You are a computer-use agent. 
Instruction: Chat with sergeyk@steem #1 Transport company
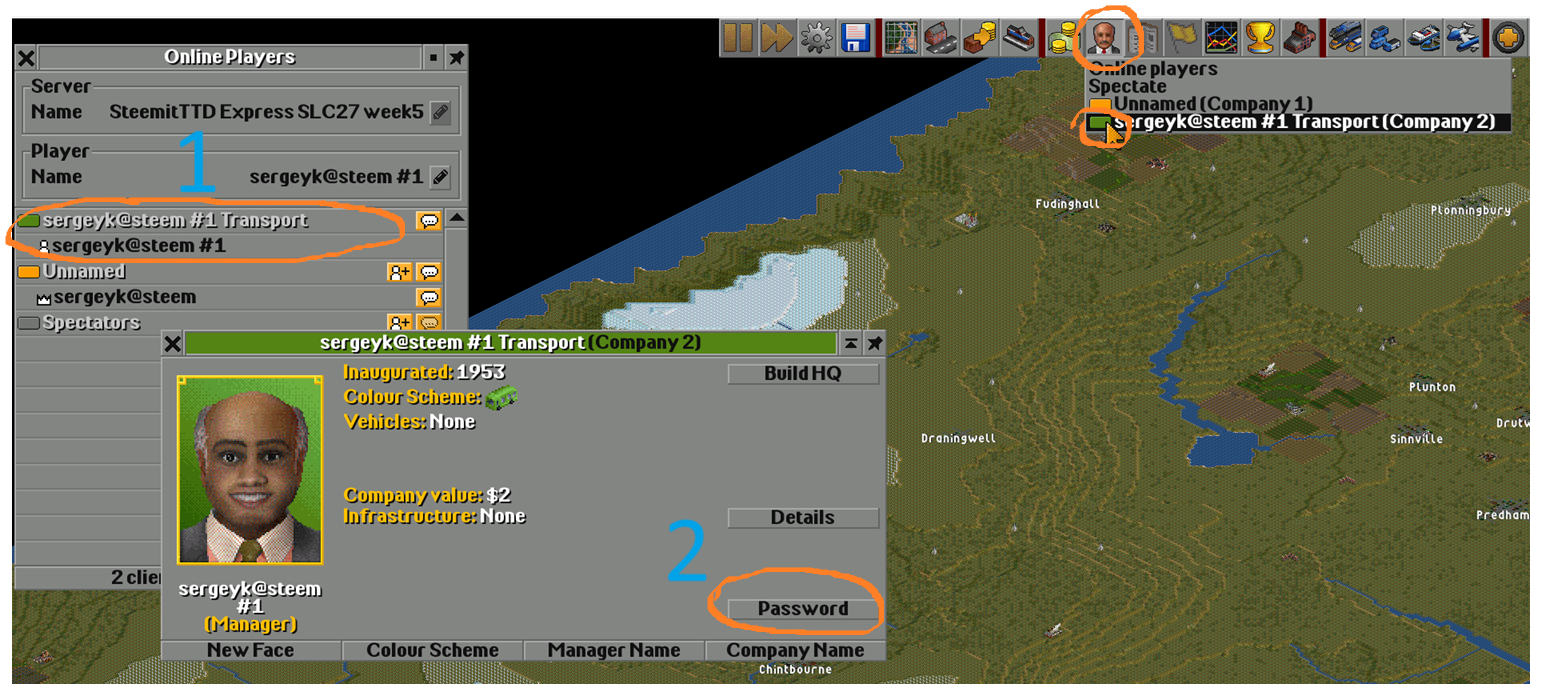click(x=429, y=221)
